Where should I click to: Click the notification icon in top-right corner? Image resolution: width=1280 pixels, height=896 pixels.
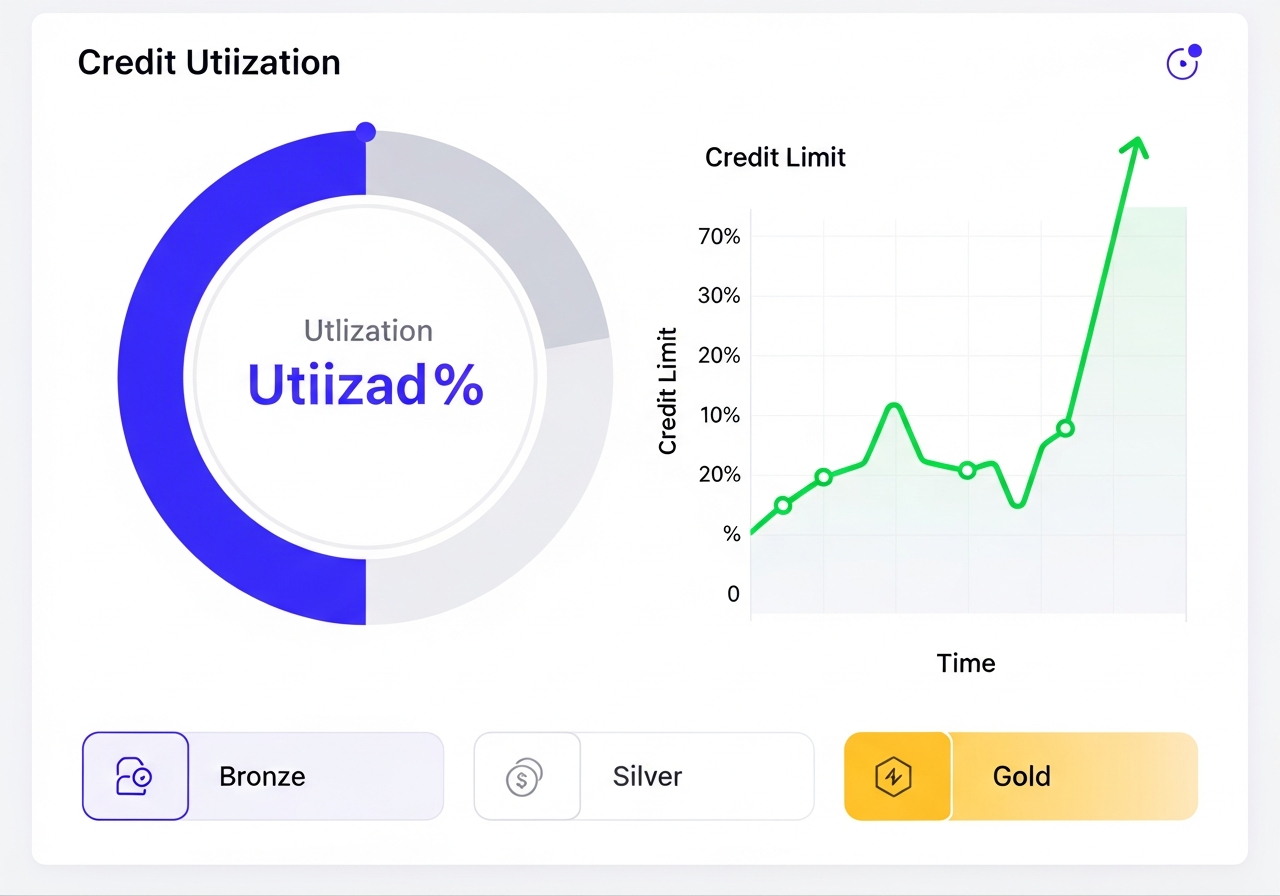(x=1183, y=63)
